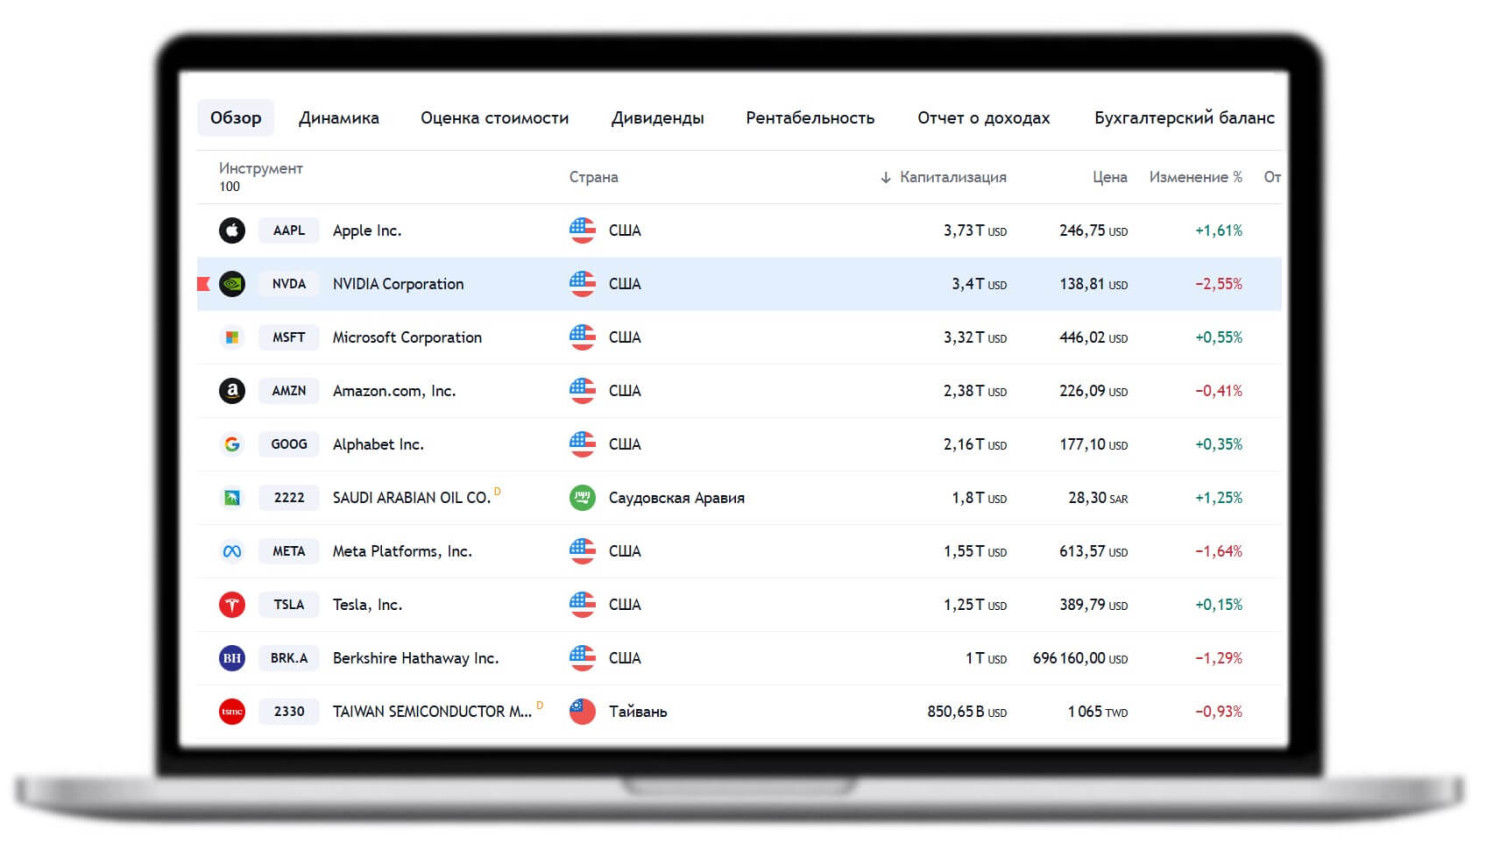Click the Тайвань country text
This screenshot has width=1500, height=844.
[638, 712]
